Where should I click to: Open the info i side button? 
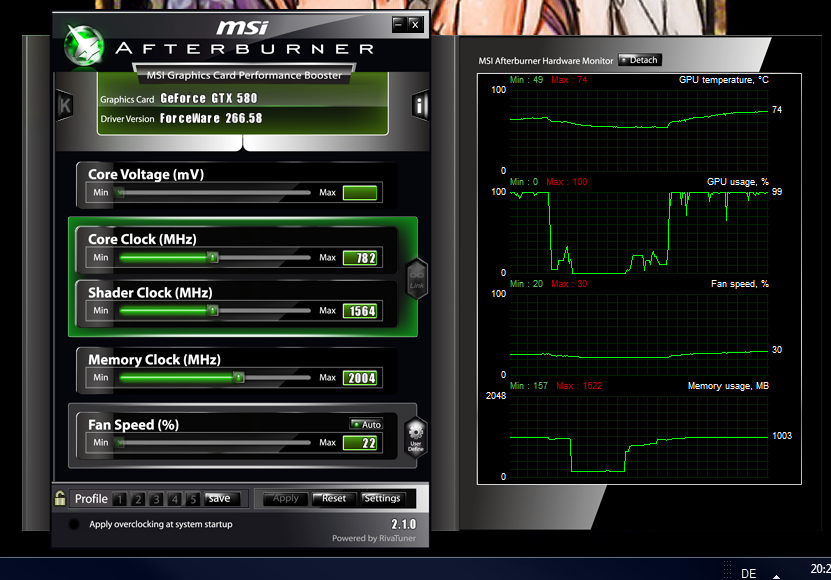tap(420, 106)
